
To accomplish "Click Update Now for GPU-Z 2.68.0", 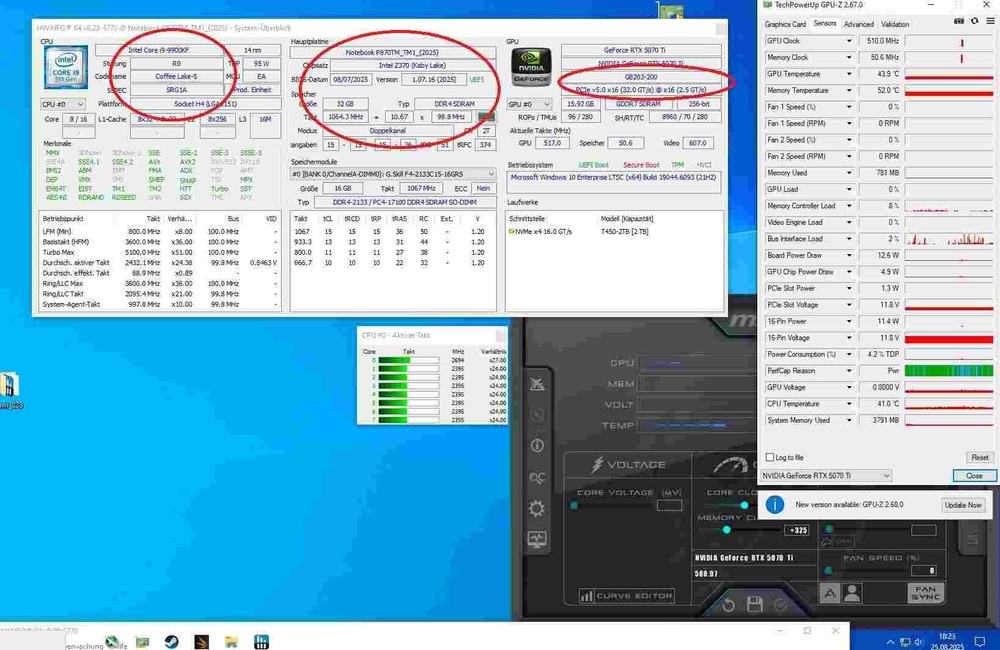I will (x=963, y=505).
